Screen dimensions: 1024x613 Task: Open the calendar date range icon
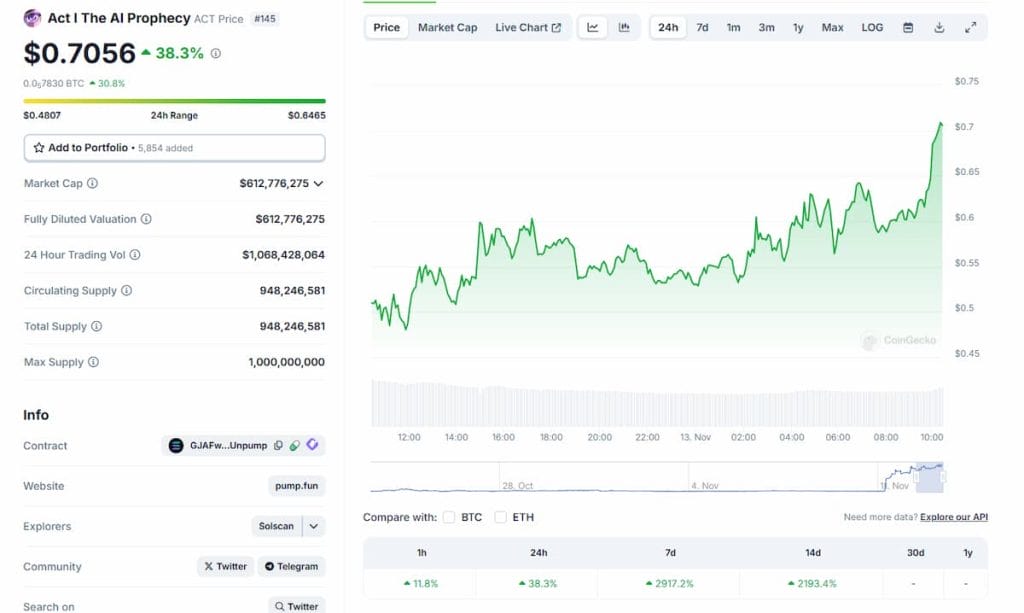908,27
